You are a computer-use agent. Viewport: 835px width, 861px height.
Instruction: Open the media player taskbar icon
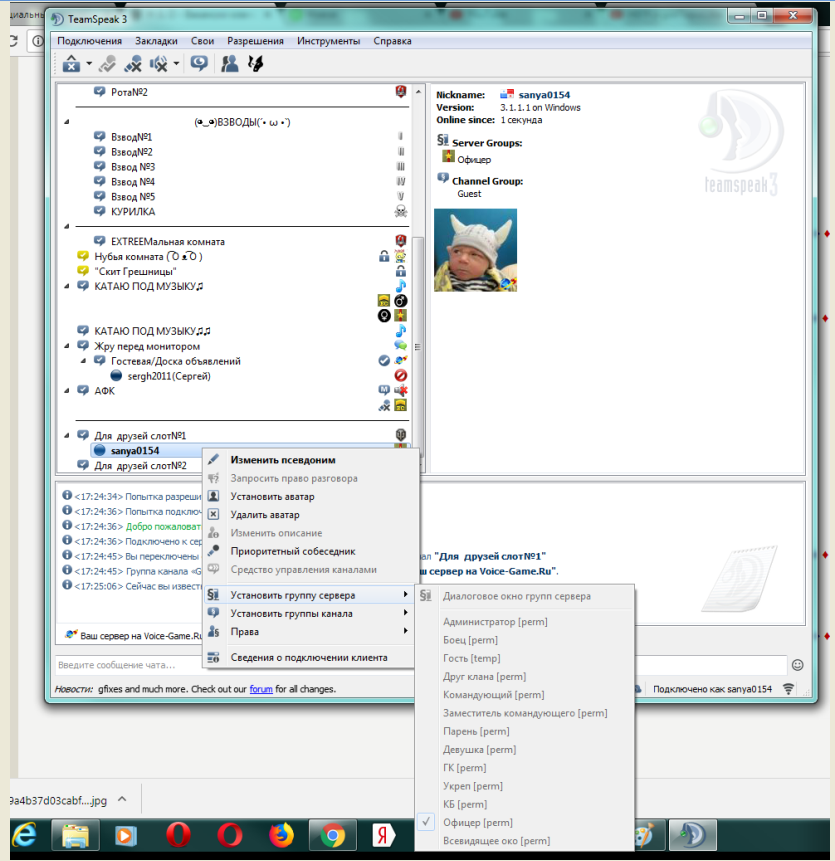tap(125, 836)
